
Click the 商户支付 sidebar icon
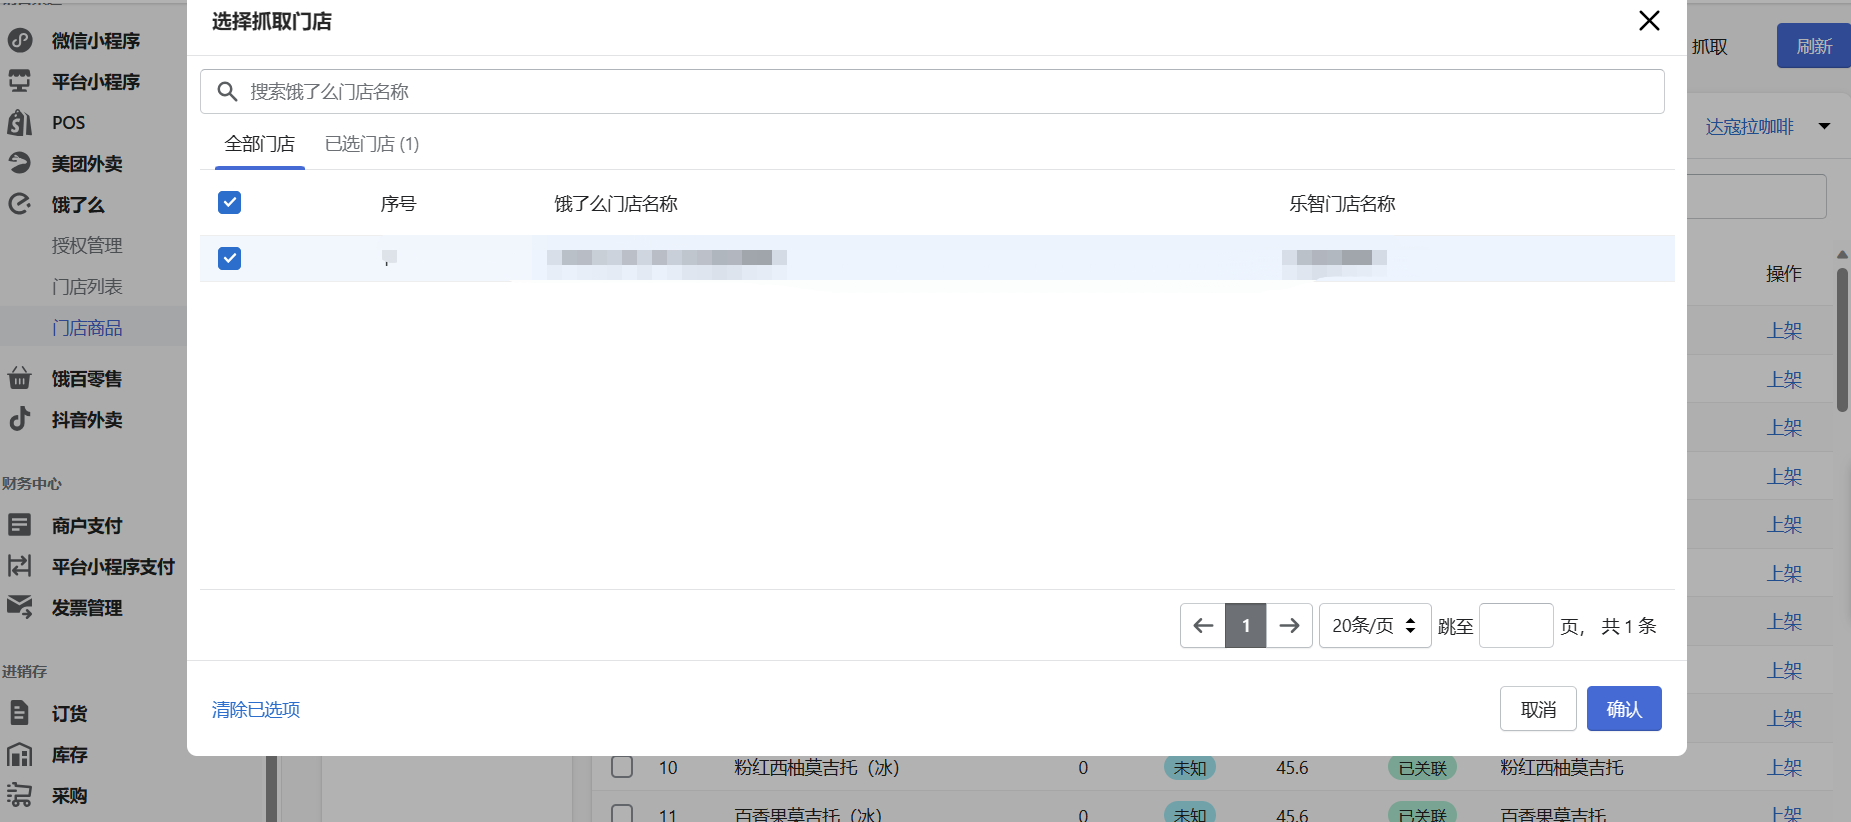pos(20,525)
